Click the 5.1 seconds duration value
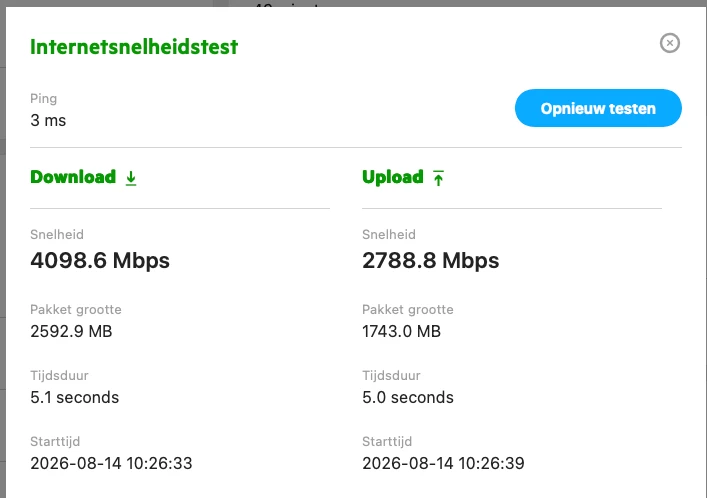707x498 pixels. 75,397
